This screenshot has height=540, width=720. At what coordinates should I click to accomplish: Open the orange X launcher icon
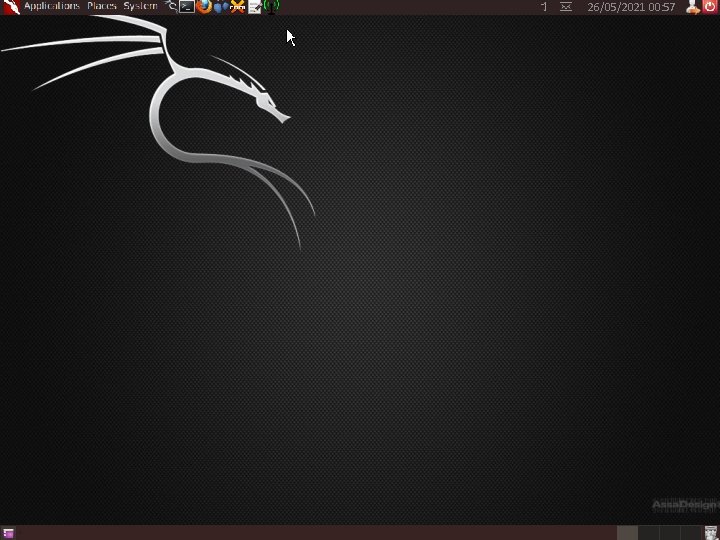click(x=237, y=6)
